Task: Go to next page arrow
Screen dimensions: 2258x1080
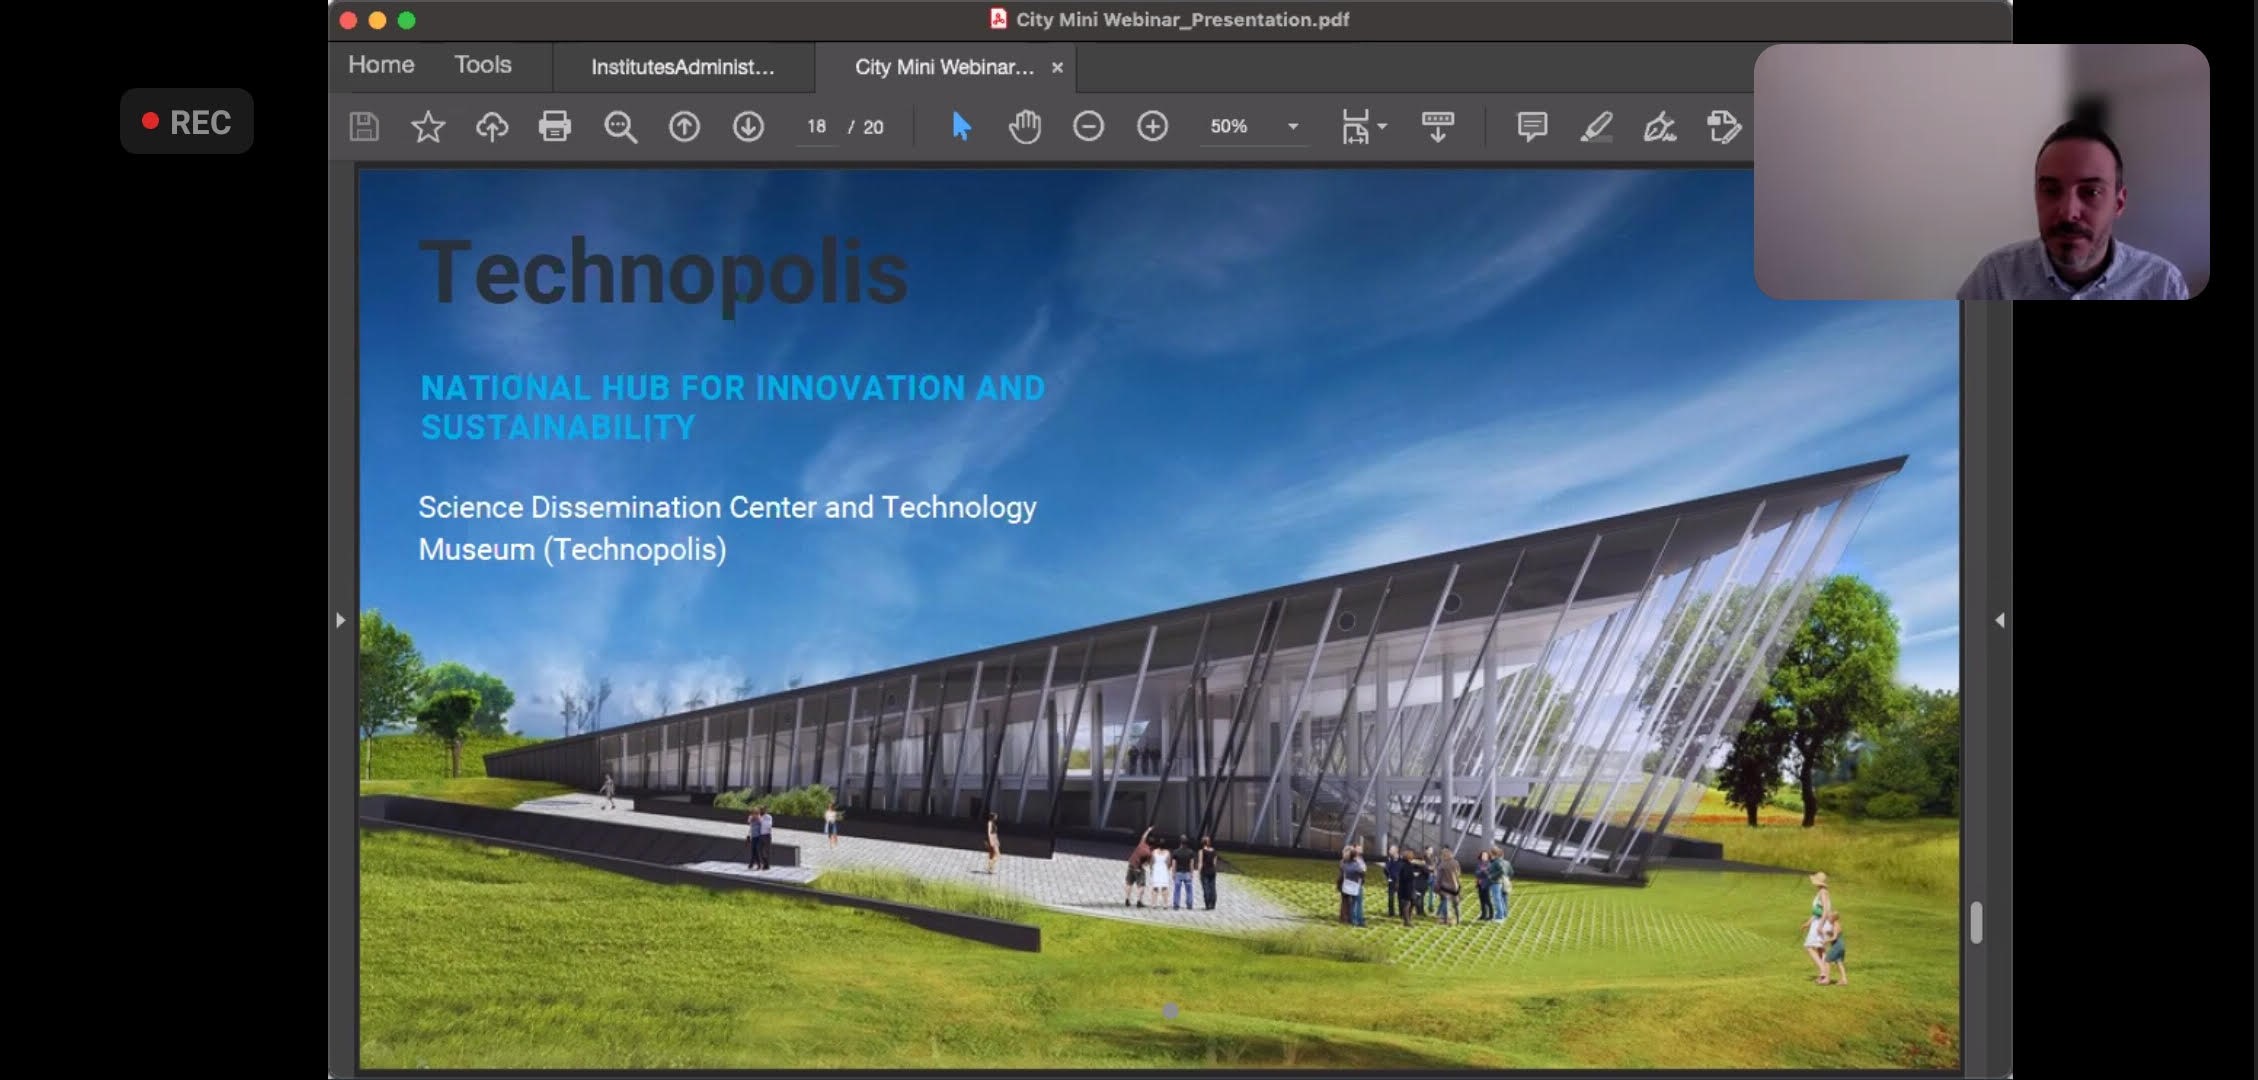Action: pos(748,127)
